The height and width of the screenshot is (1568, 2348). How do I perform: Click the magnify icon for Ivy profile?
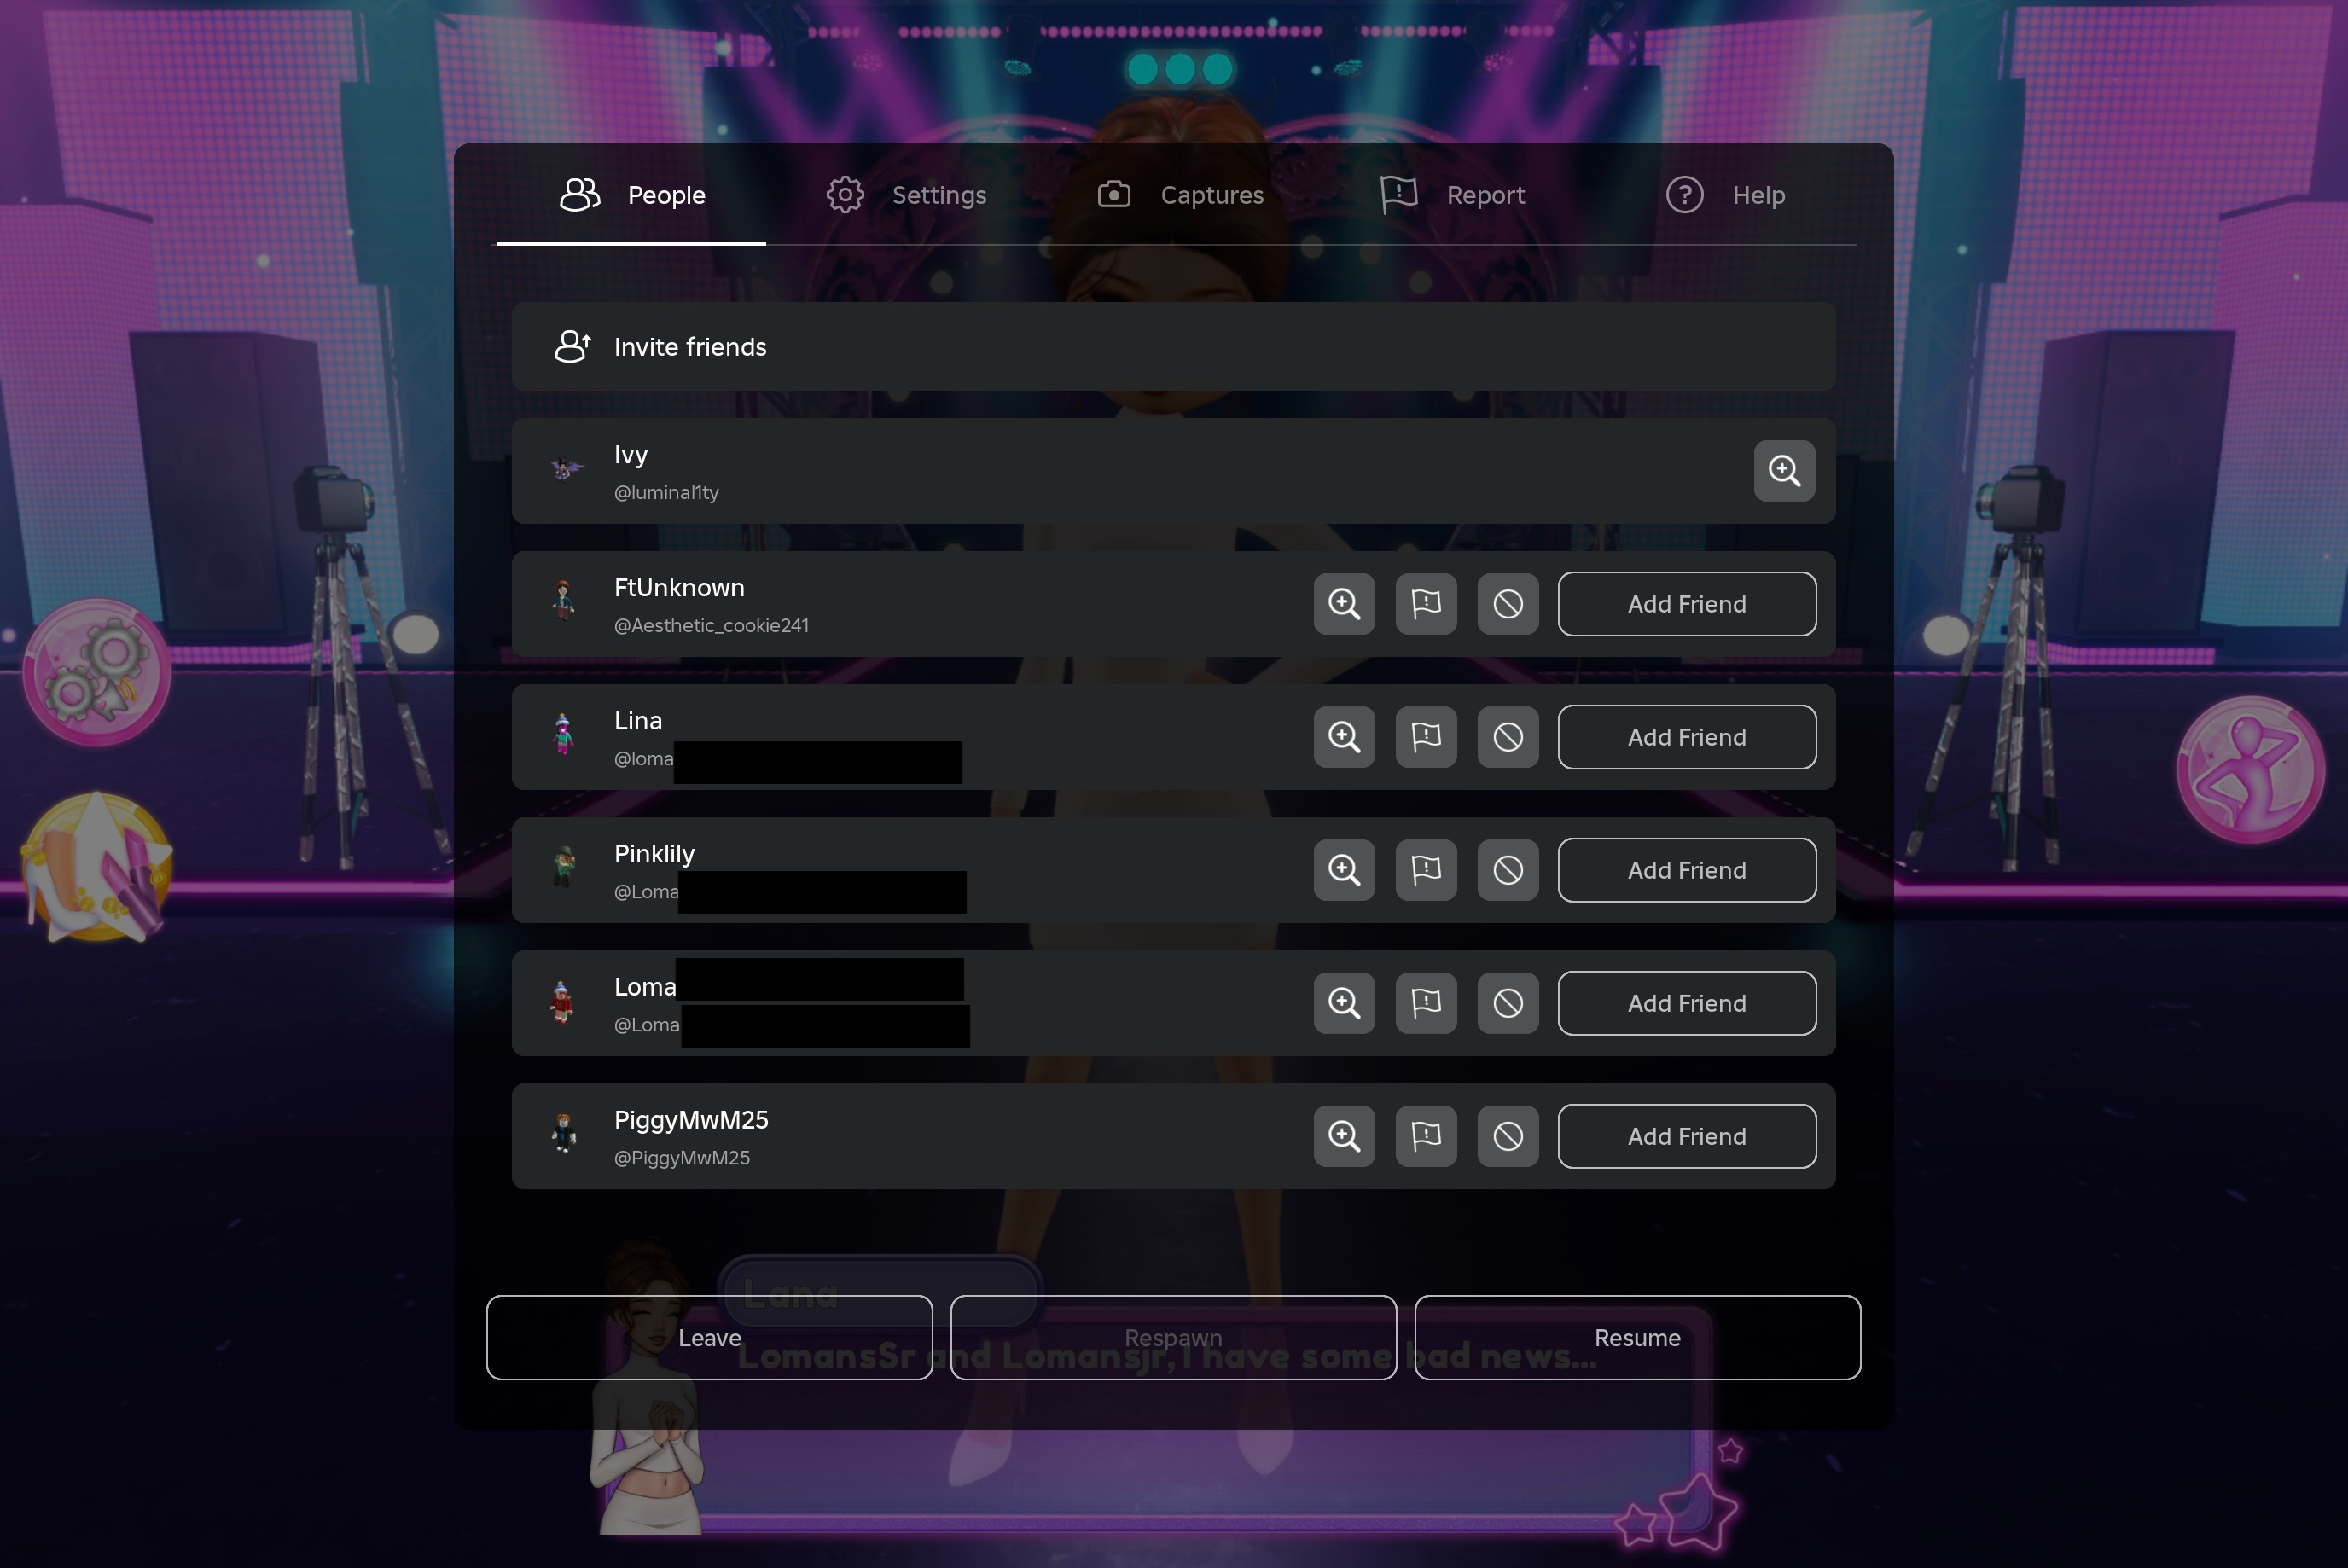(x=1783, y=471)
